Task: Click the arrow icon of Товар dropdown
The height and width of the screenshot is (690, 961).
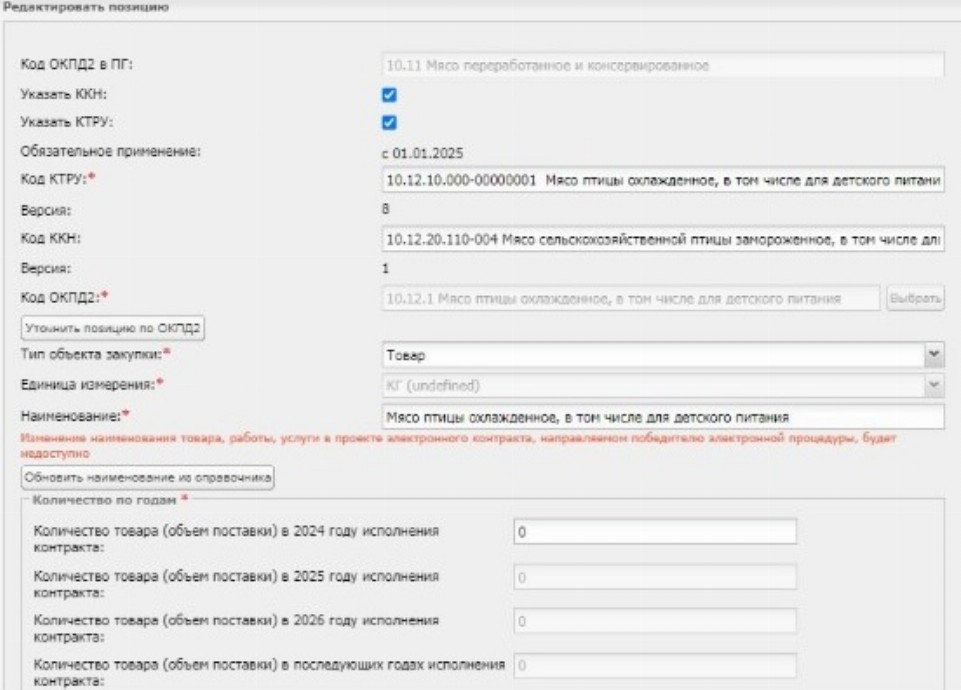Action: click(934, 355)
